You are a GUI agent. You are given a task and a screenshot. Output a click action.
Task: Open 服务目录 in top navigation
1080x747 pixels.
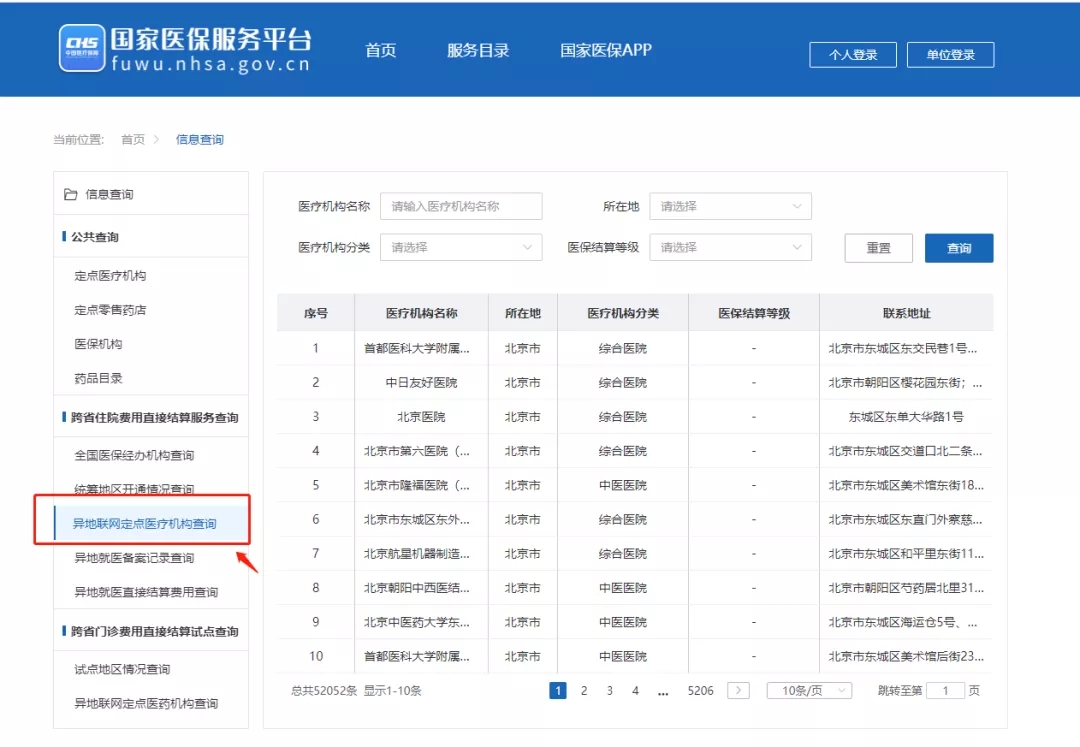pos(478,51)
